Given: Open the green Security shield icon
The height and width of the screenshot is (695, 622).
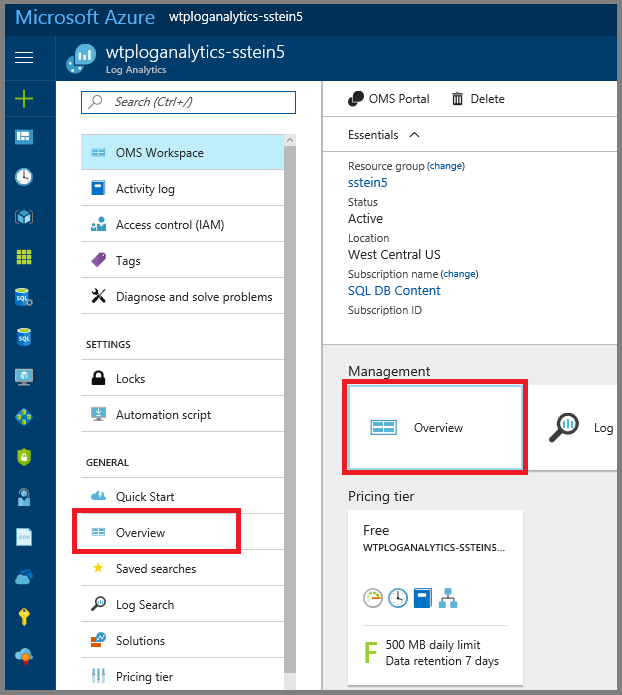Looking at the screenshot, I should coord(24,457).
